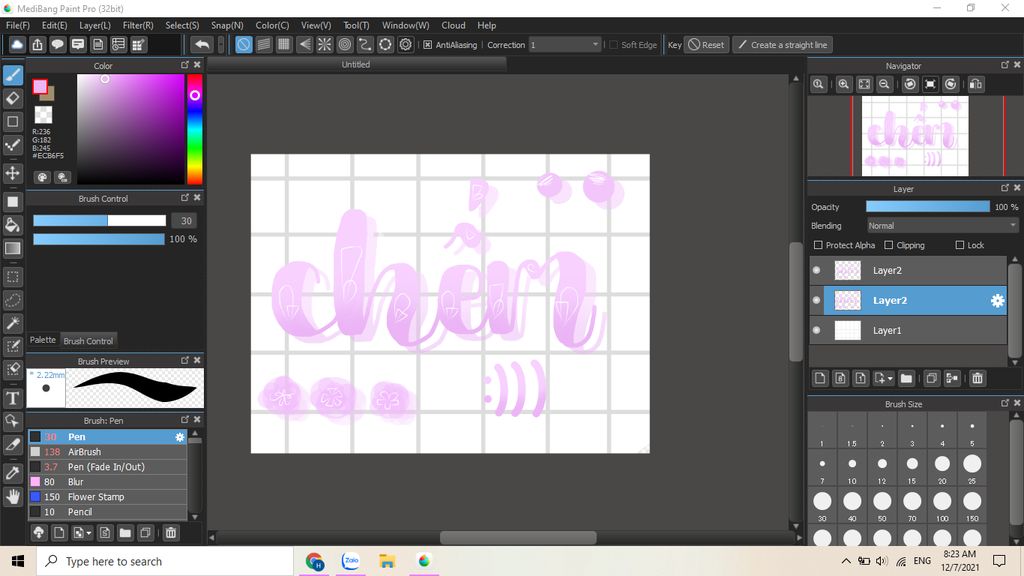Screen dimensions: 1024x576
Task: Select the transparent color swatch
Action: pyautogui.click(x=43, y=114)
